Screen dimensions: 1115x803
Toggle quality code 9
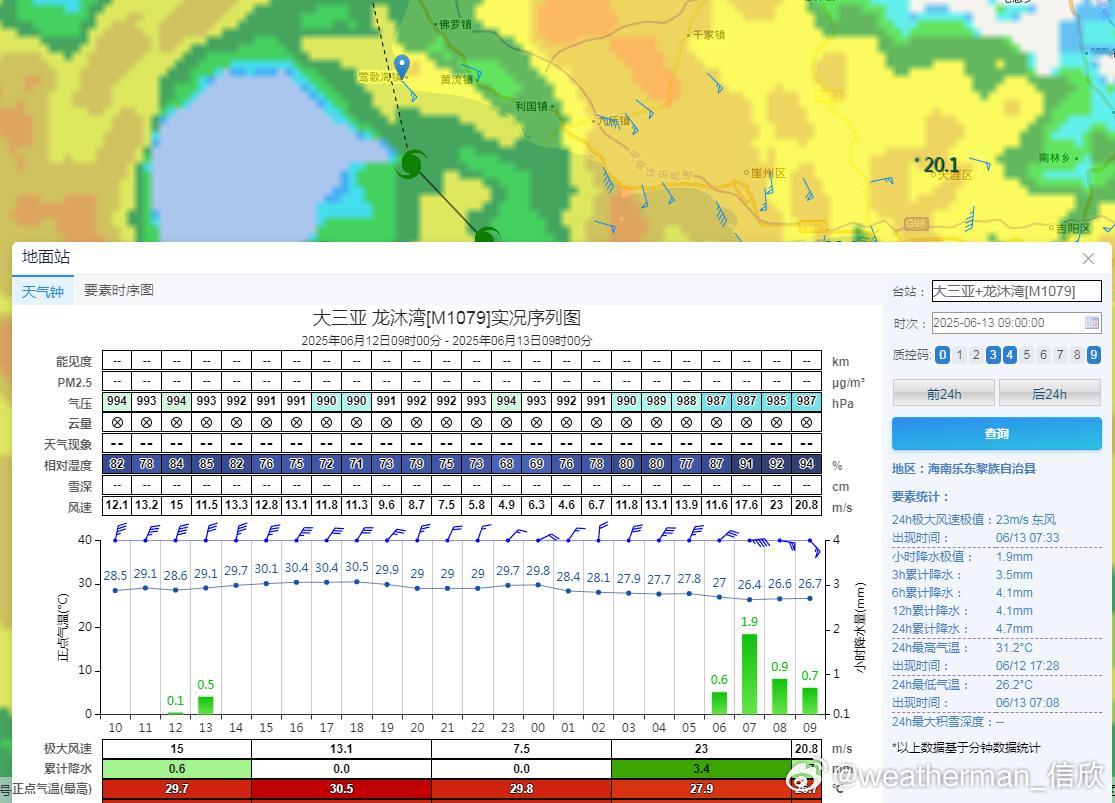[1094, 354]
